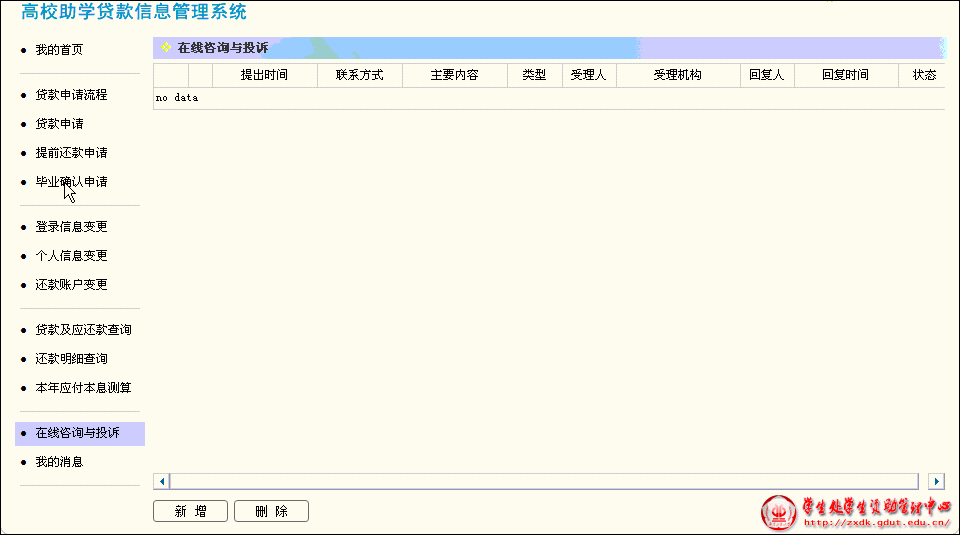Open 还款明细查询 page
The height and width of the screenshot is (535, 960).
(x=71, y=359)
